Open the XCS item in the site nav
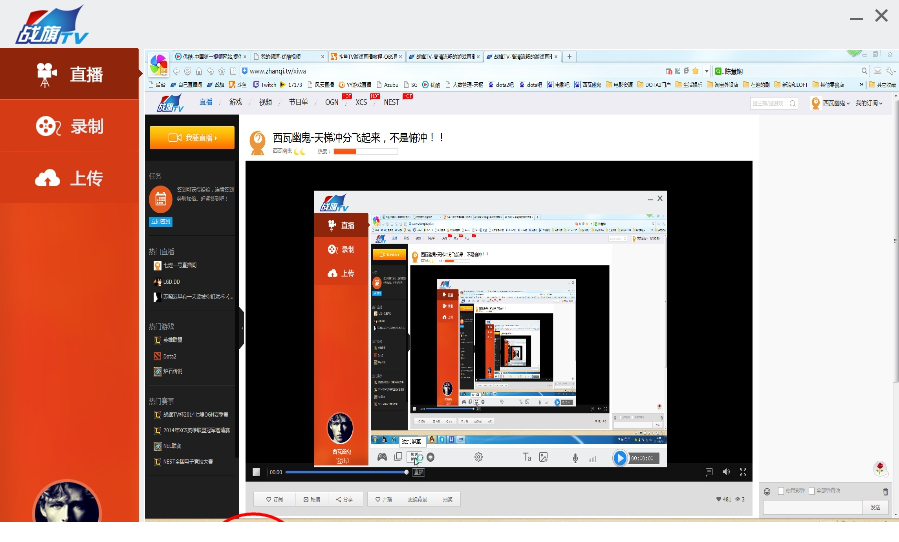 [361, 102]
